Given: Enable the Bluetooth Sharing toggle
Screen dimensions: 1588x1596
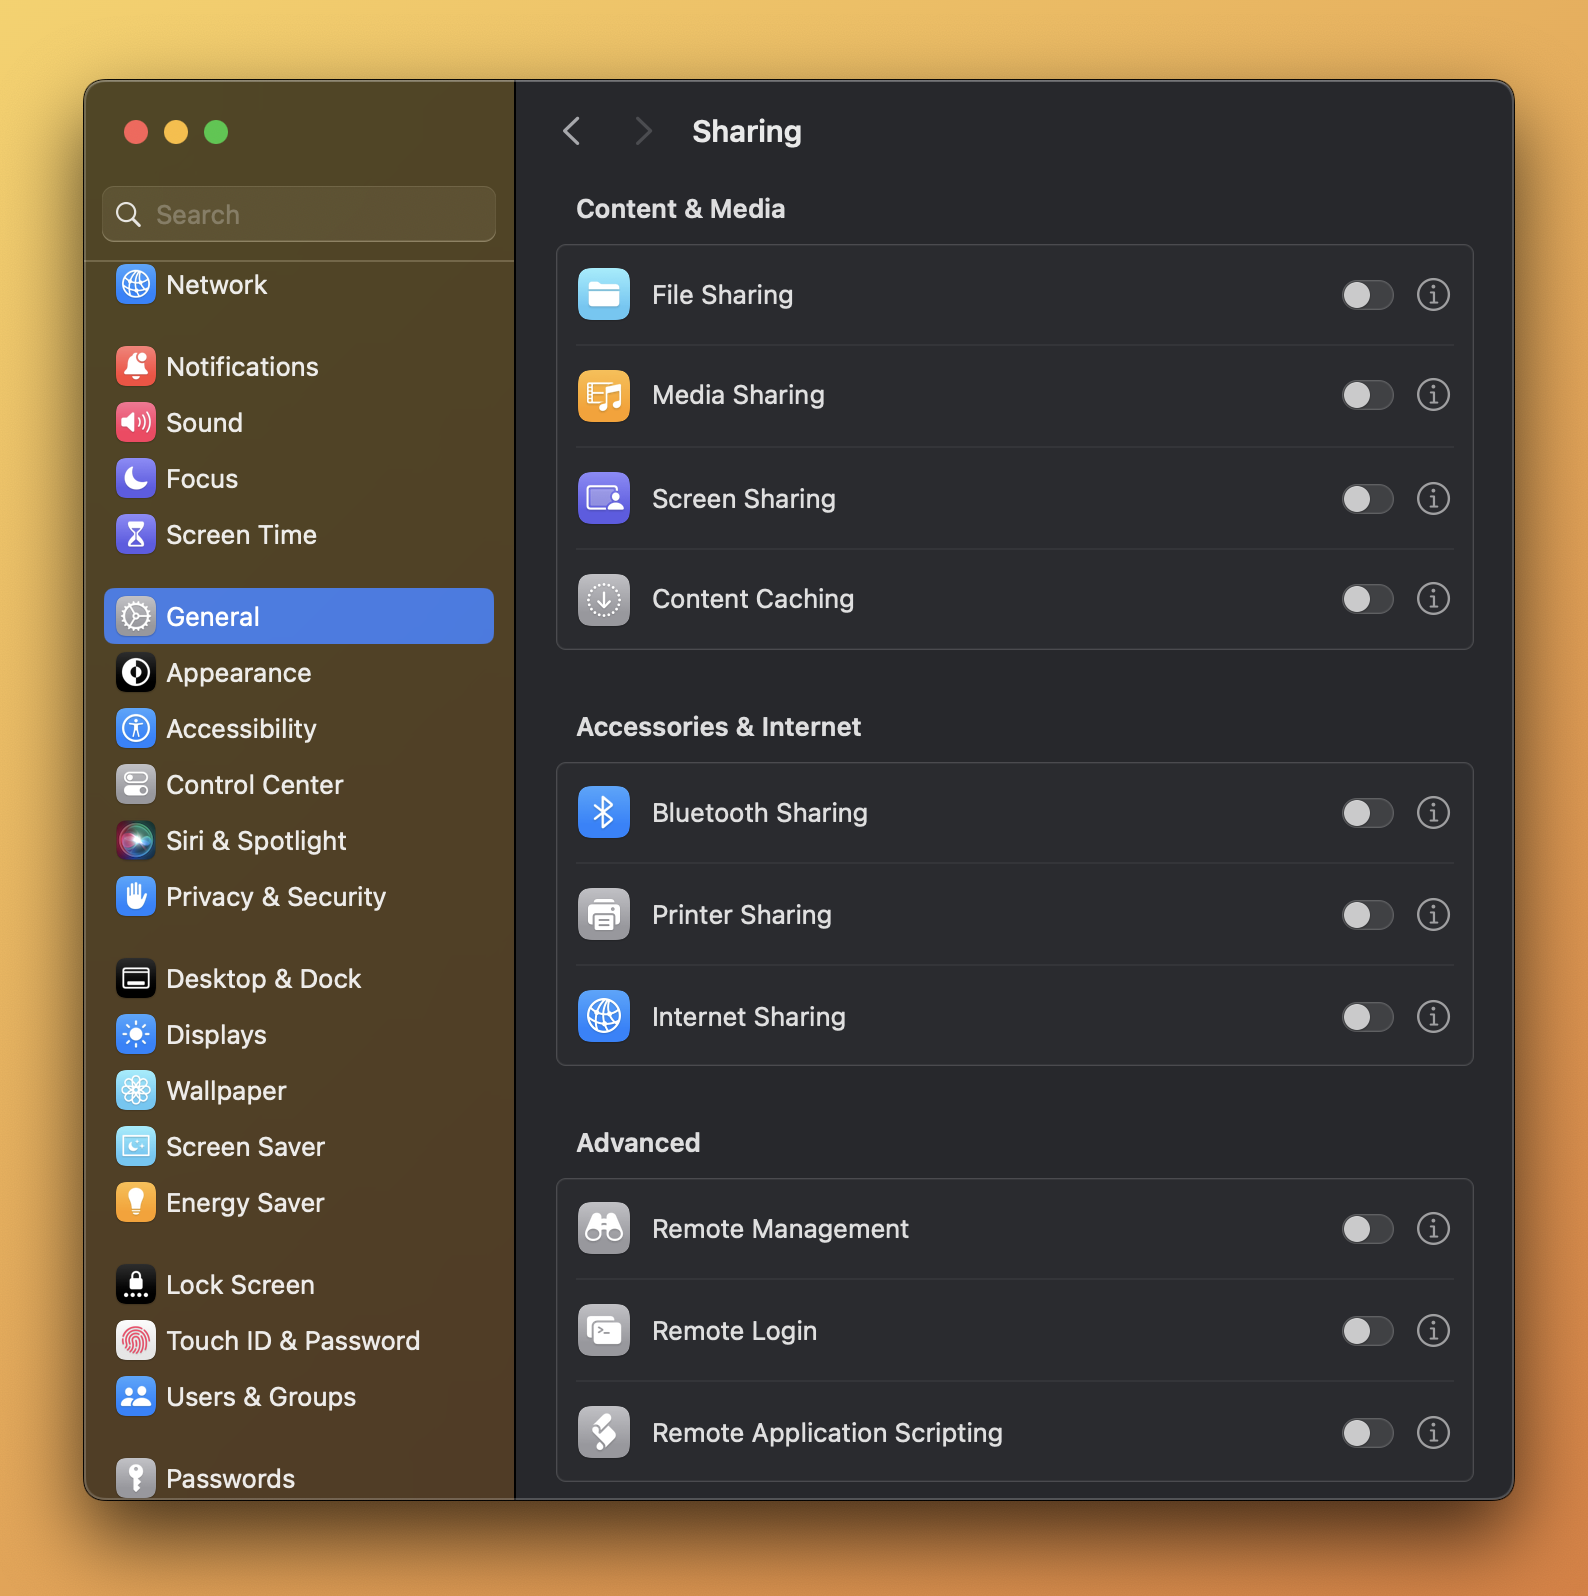Looking at the screenshot, I should click(1367, 813).
